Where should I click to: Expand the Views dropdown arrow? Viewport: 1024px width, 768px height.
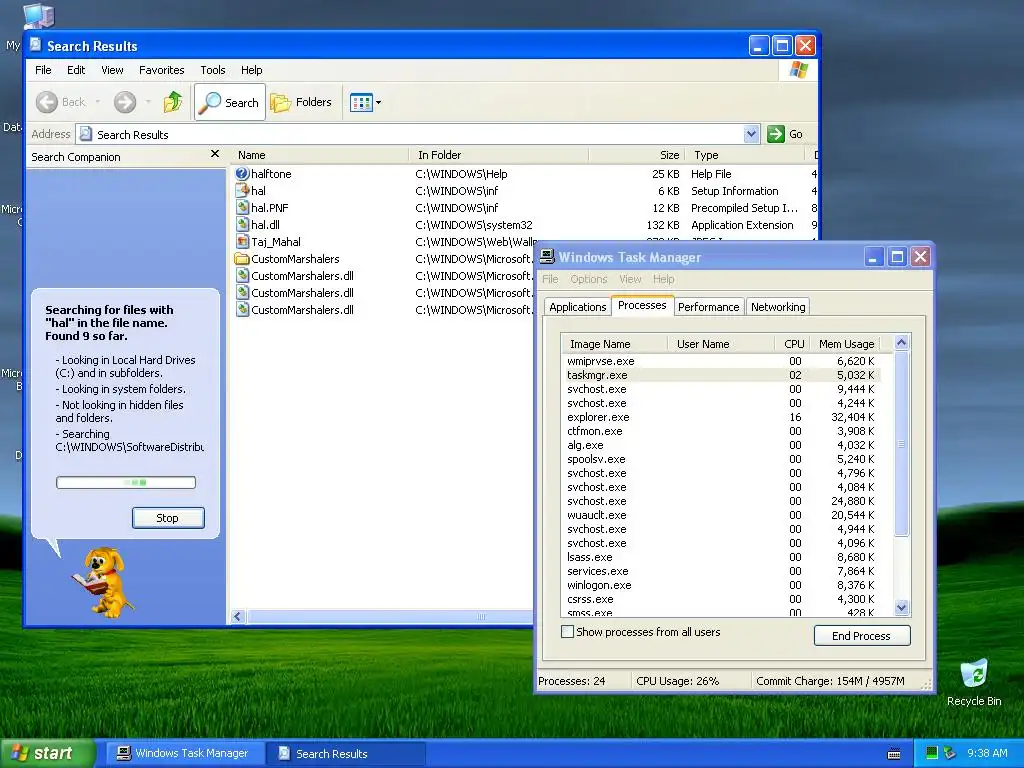378,103
